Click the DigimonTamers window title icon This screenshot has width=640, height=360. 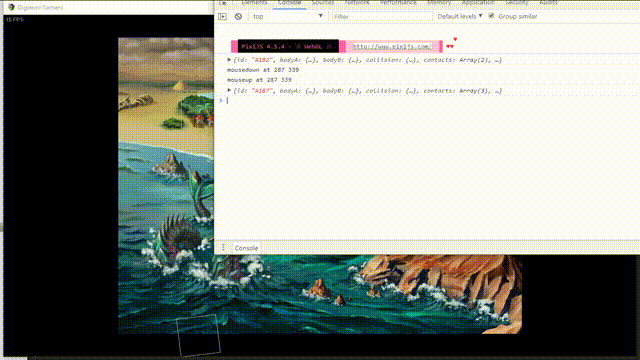click(x=11, y=7)
